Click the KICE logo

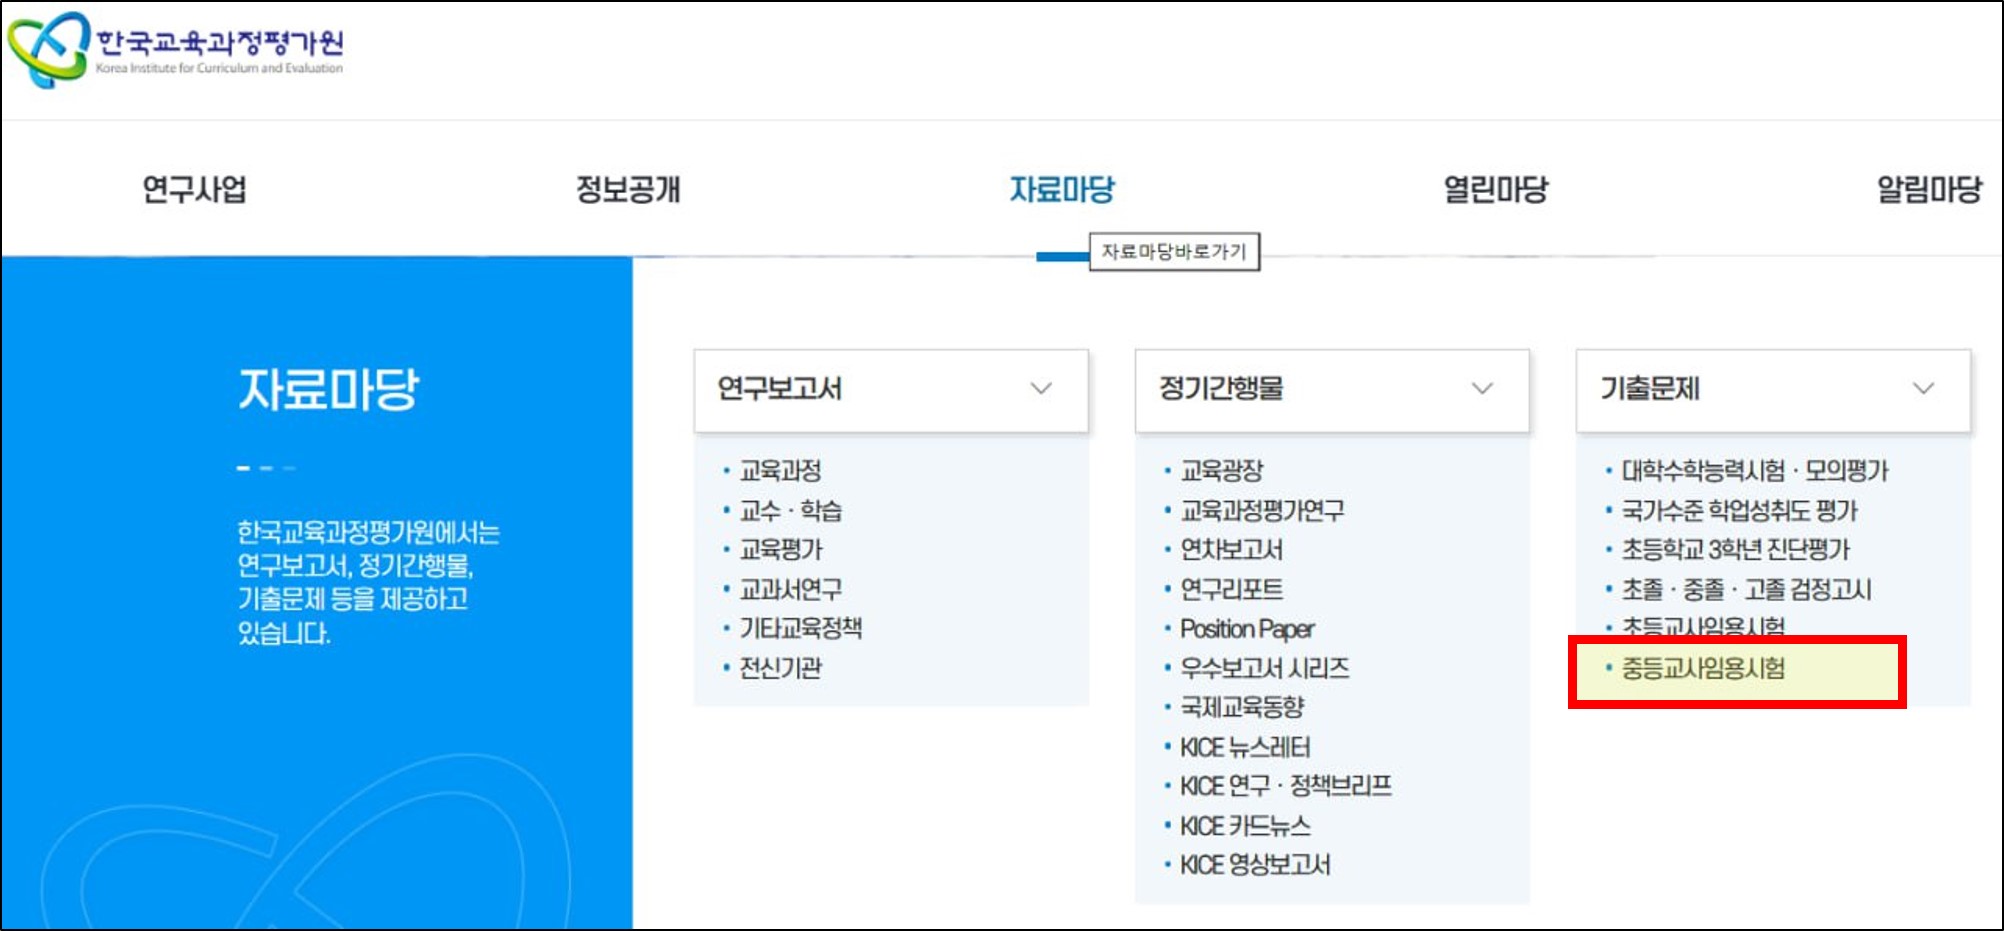(x=180, y=45)
